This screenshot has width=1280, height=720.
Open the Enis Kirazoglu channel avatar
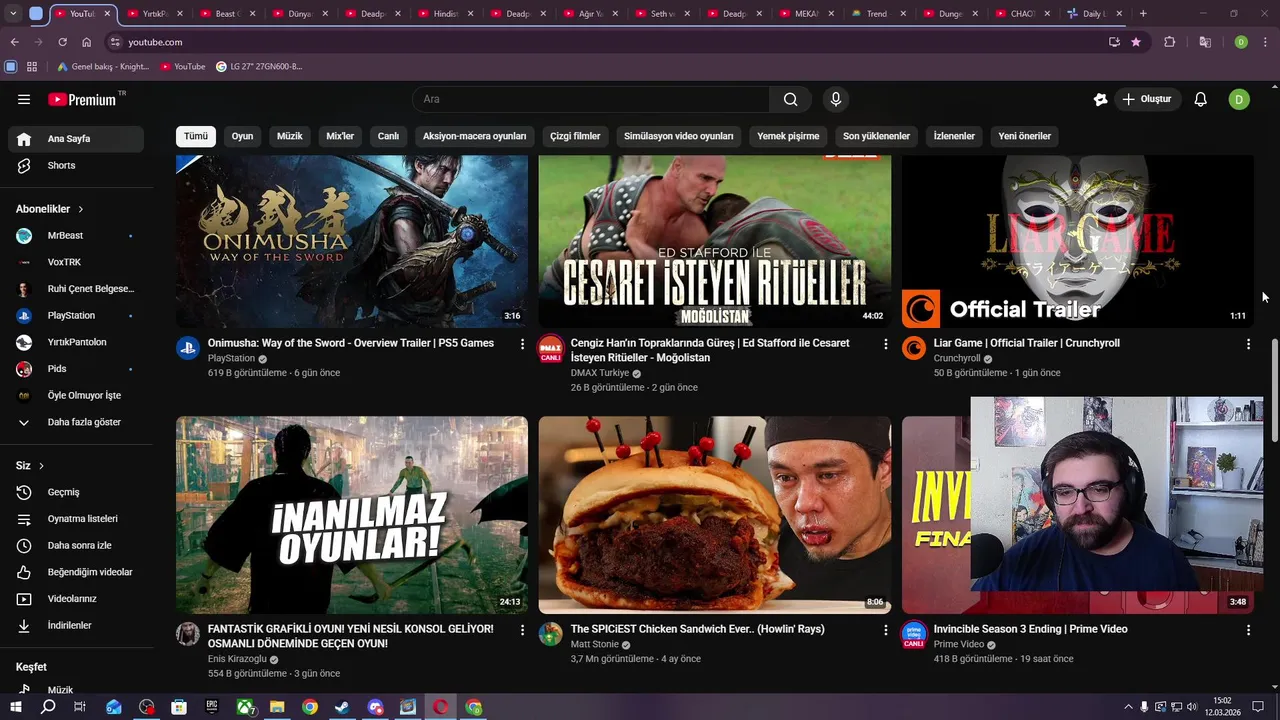[188, 634]
